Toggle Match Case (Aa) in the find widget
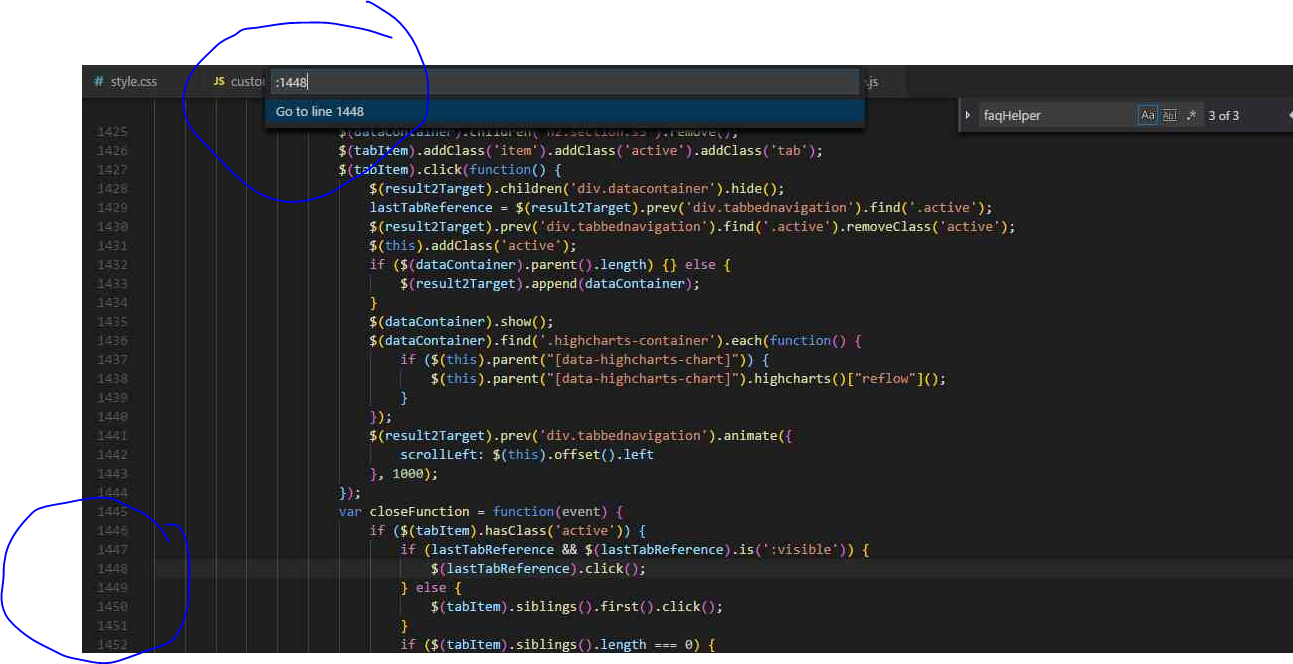The height and width of the screenshot is (664, 1293). pos(1147,115)
